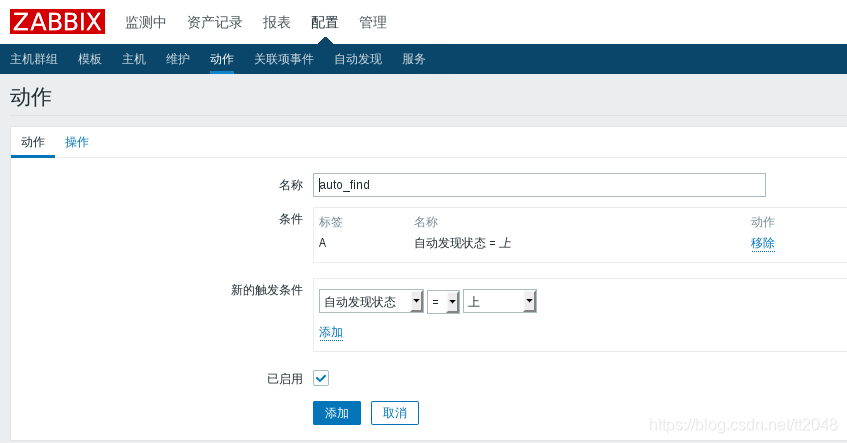Go to 模板 submenu
This screenshot has width=847, height=443.
(x=90, y=59)
